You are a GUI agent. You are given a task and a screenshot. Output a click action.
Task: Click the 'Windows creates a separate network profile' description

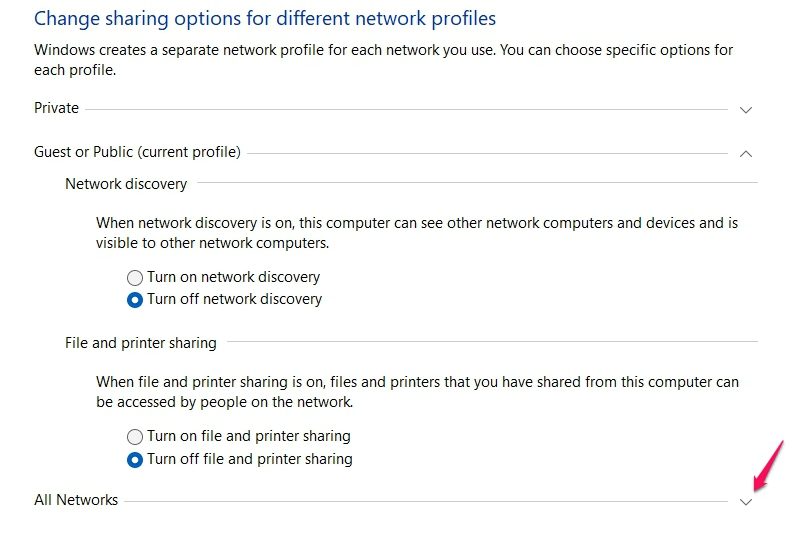click(x=383, y=58)
